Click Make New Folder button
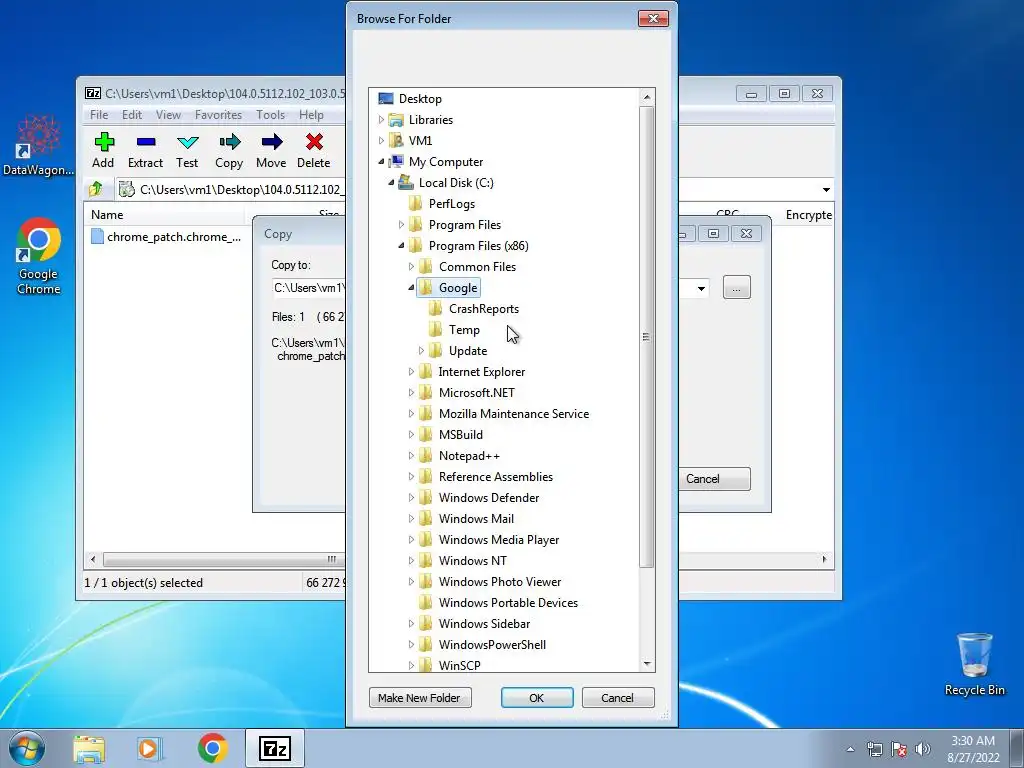The width and height of the screenshot is (1024, 768). point(420,697)
